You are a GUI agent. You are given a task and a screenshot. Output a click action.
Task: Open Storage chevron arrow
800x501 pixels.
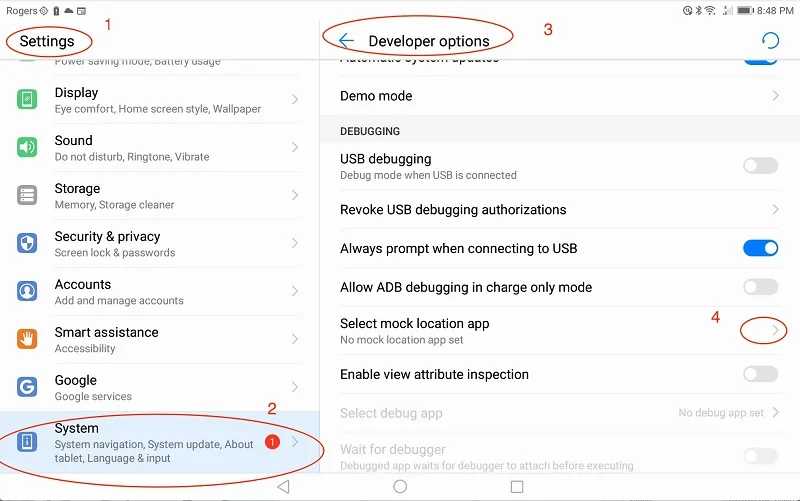tap(295, 195)
